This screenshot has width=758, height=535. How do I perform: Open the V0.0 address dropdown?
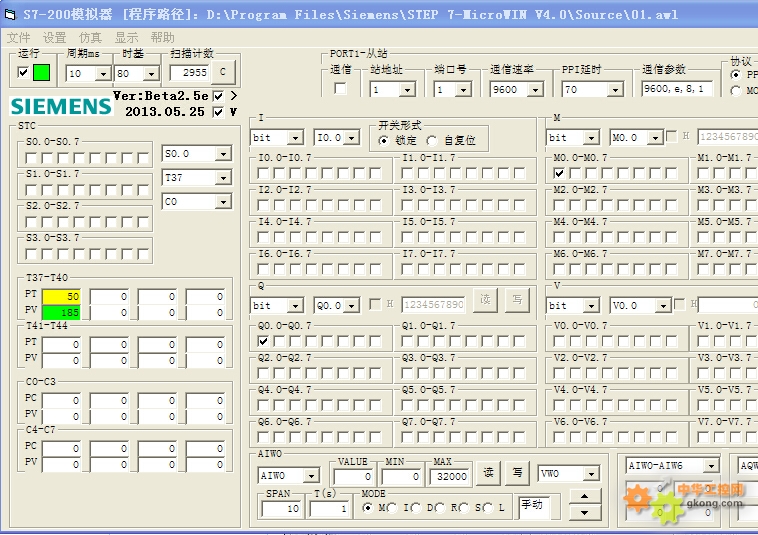[663, 305]
